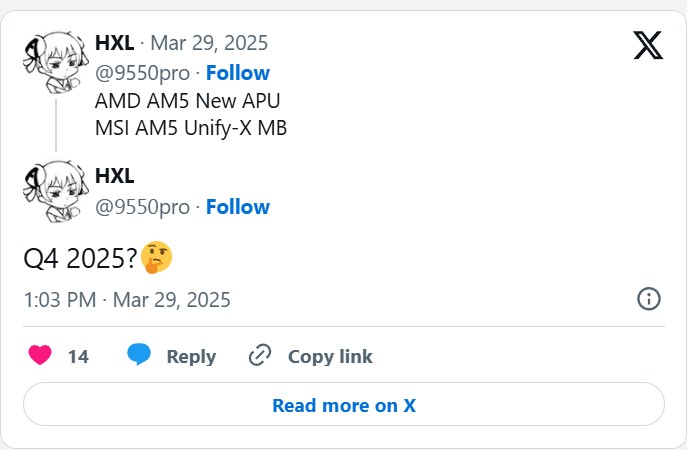Open Read more on X
Viewport: 687px width, 450px height.
(344, 404)
